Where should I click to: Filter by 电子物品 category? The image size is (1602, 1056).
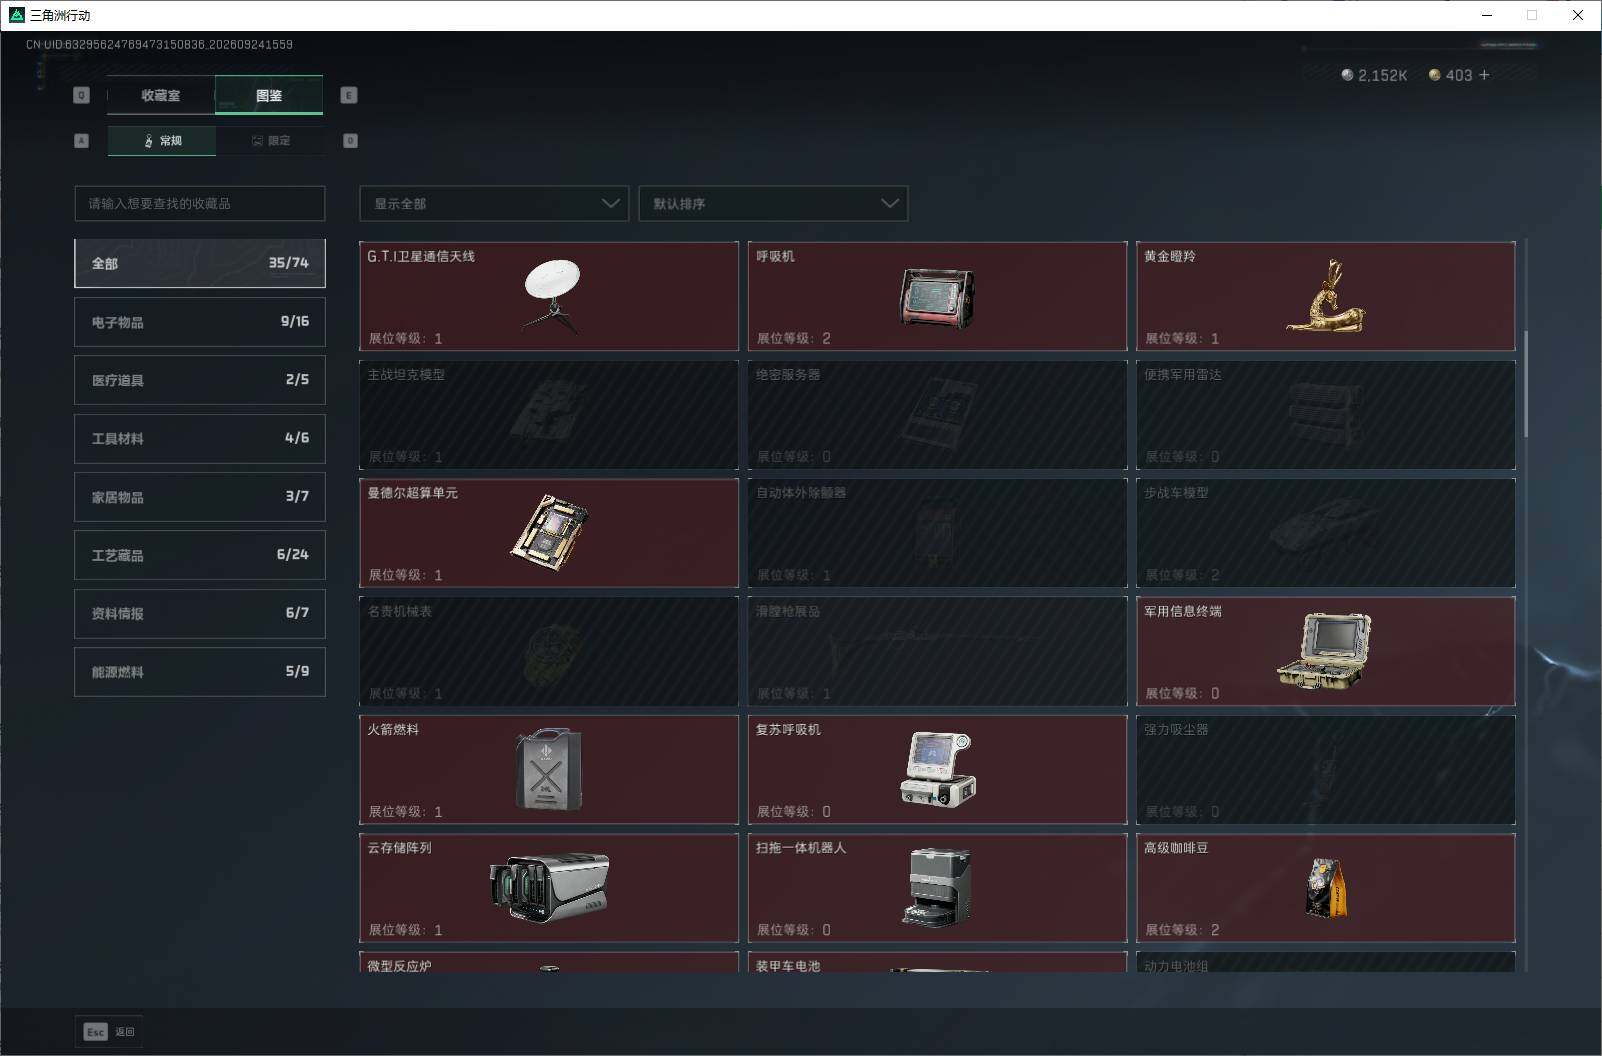[200, 322]
